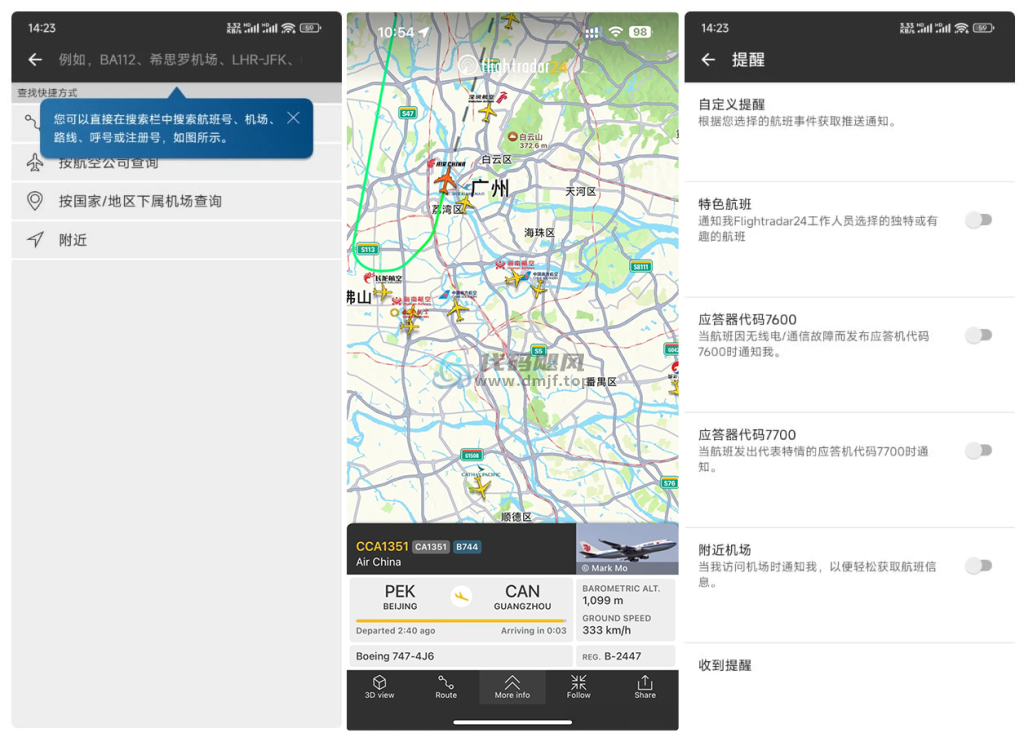This screenshot has width=1024, height=742.
Task: Tap the ground speed 333 km/h value
Action: click(x=607, y=630)
